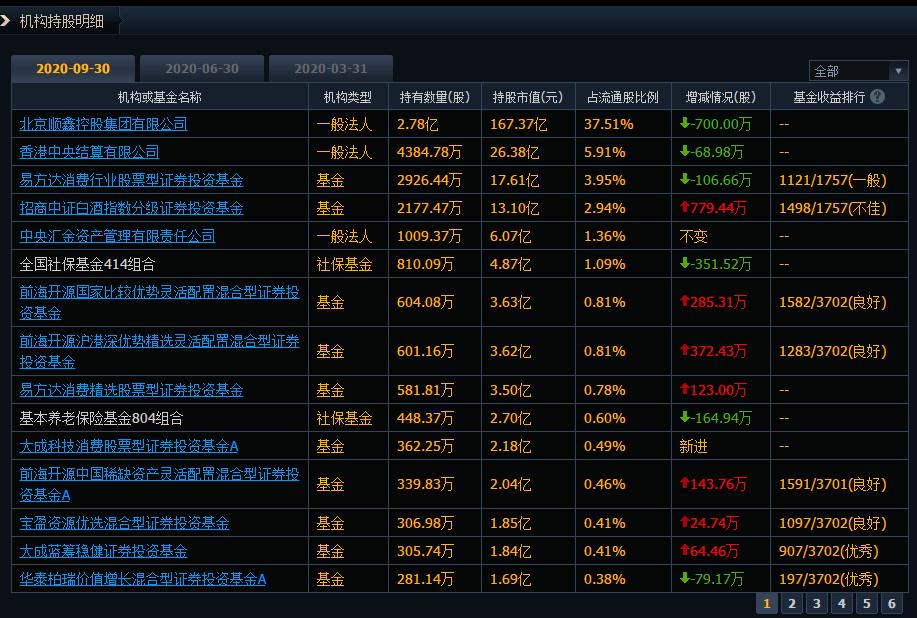Select the 2020-09-30 date tab
Viewport: 917px width, 618px height.
pyautogui.click(x=73, y=68)
